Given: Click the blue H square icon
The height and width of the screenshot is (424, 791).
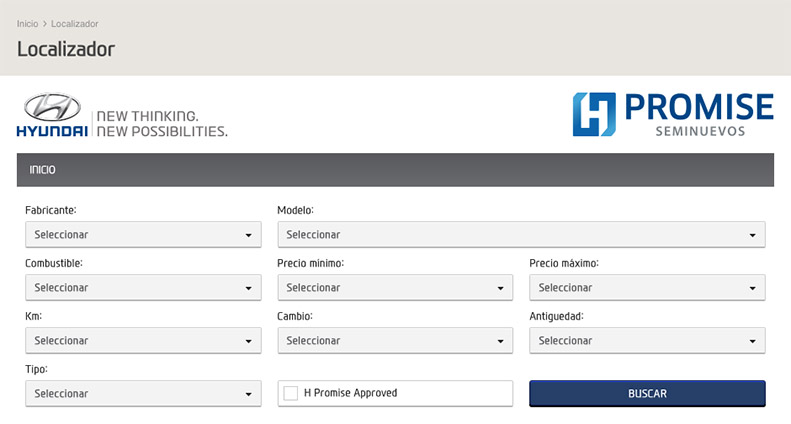Looking at the screenshot, I should pyautogui.click(x=594, y=115).
